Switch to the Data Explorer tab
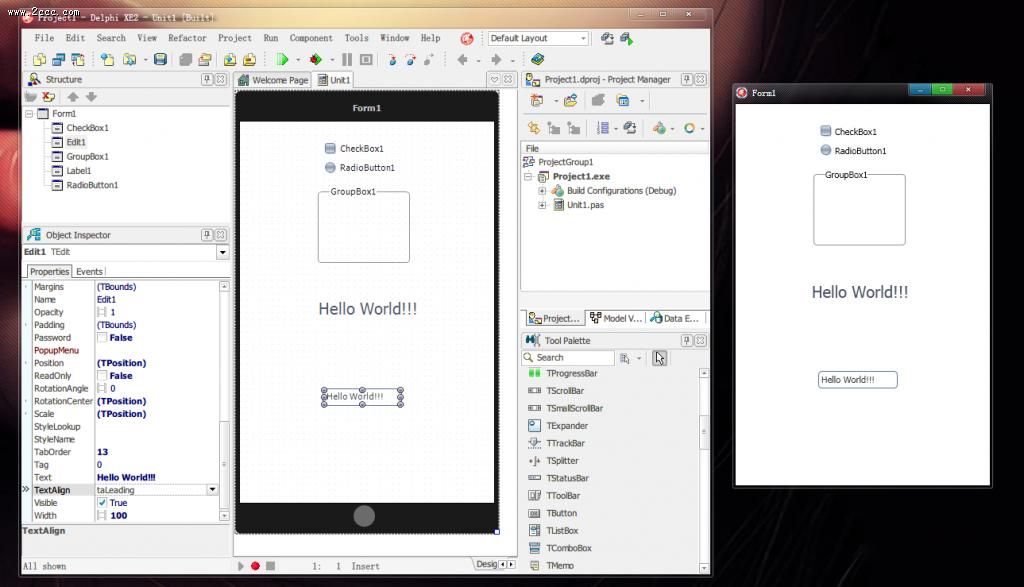 click(675, 318)
